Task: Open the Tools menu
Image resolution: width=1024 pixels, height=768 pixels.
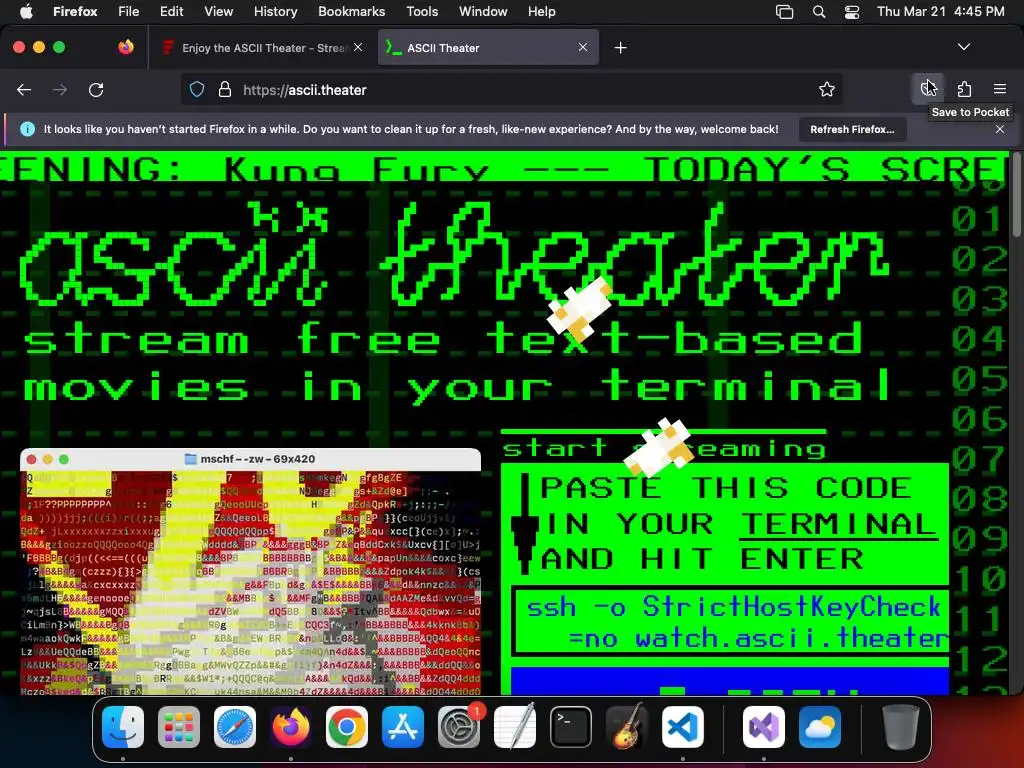Action: point(422,11)
